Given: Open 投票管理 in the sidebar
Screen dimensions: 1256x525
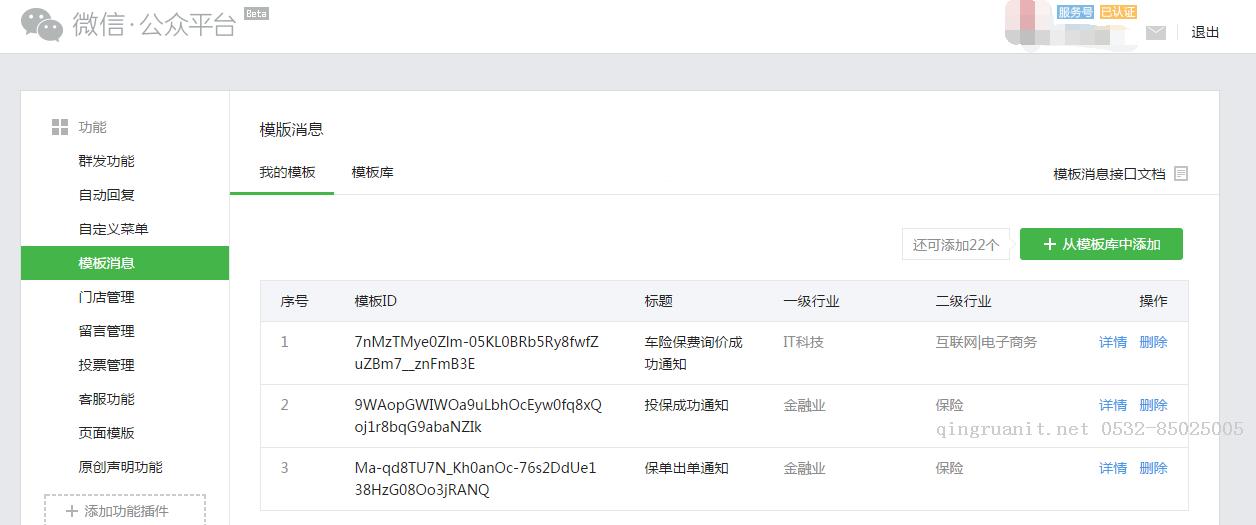Looking at the screenshot, I should [106, 365].
